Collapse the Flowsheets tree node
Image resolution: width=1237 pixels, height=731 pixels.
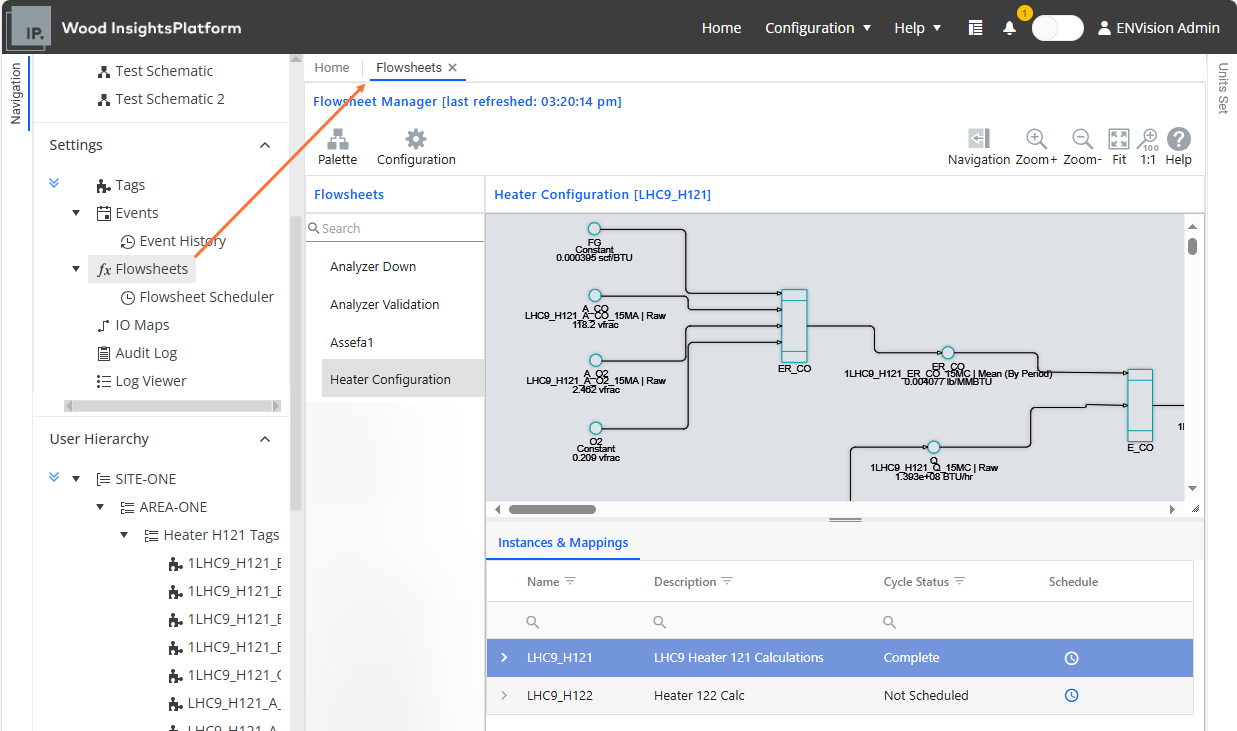[77, 269]
